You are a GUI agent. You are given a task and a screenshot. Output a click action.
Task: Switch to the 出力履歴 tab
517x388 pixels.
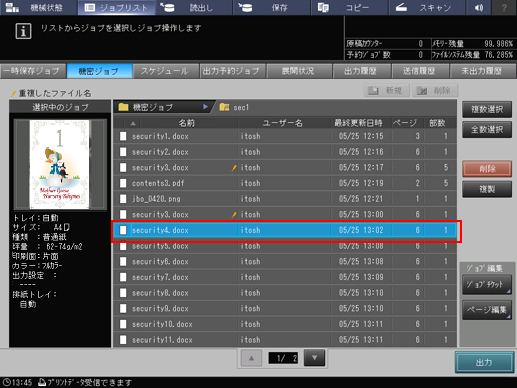point(360,71)
